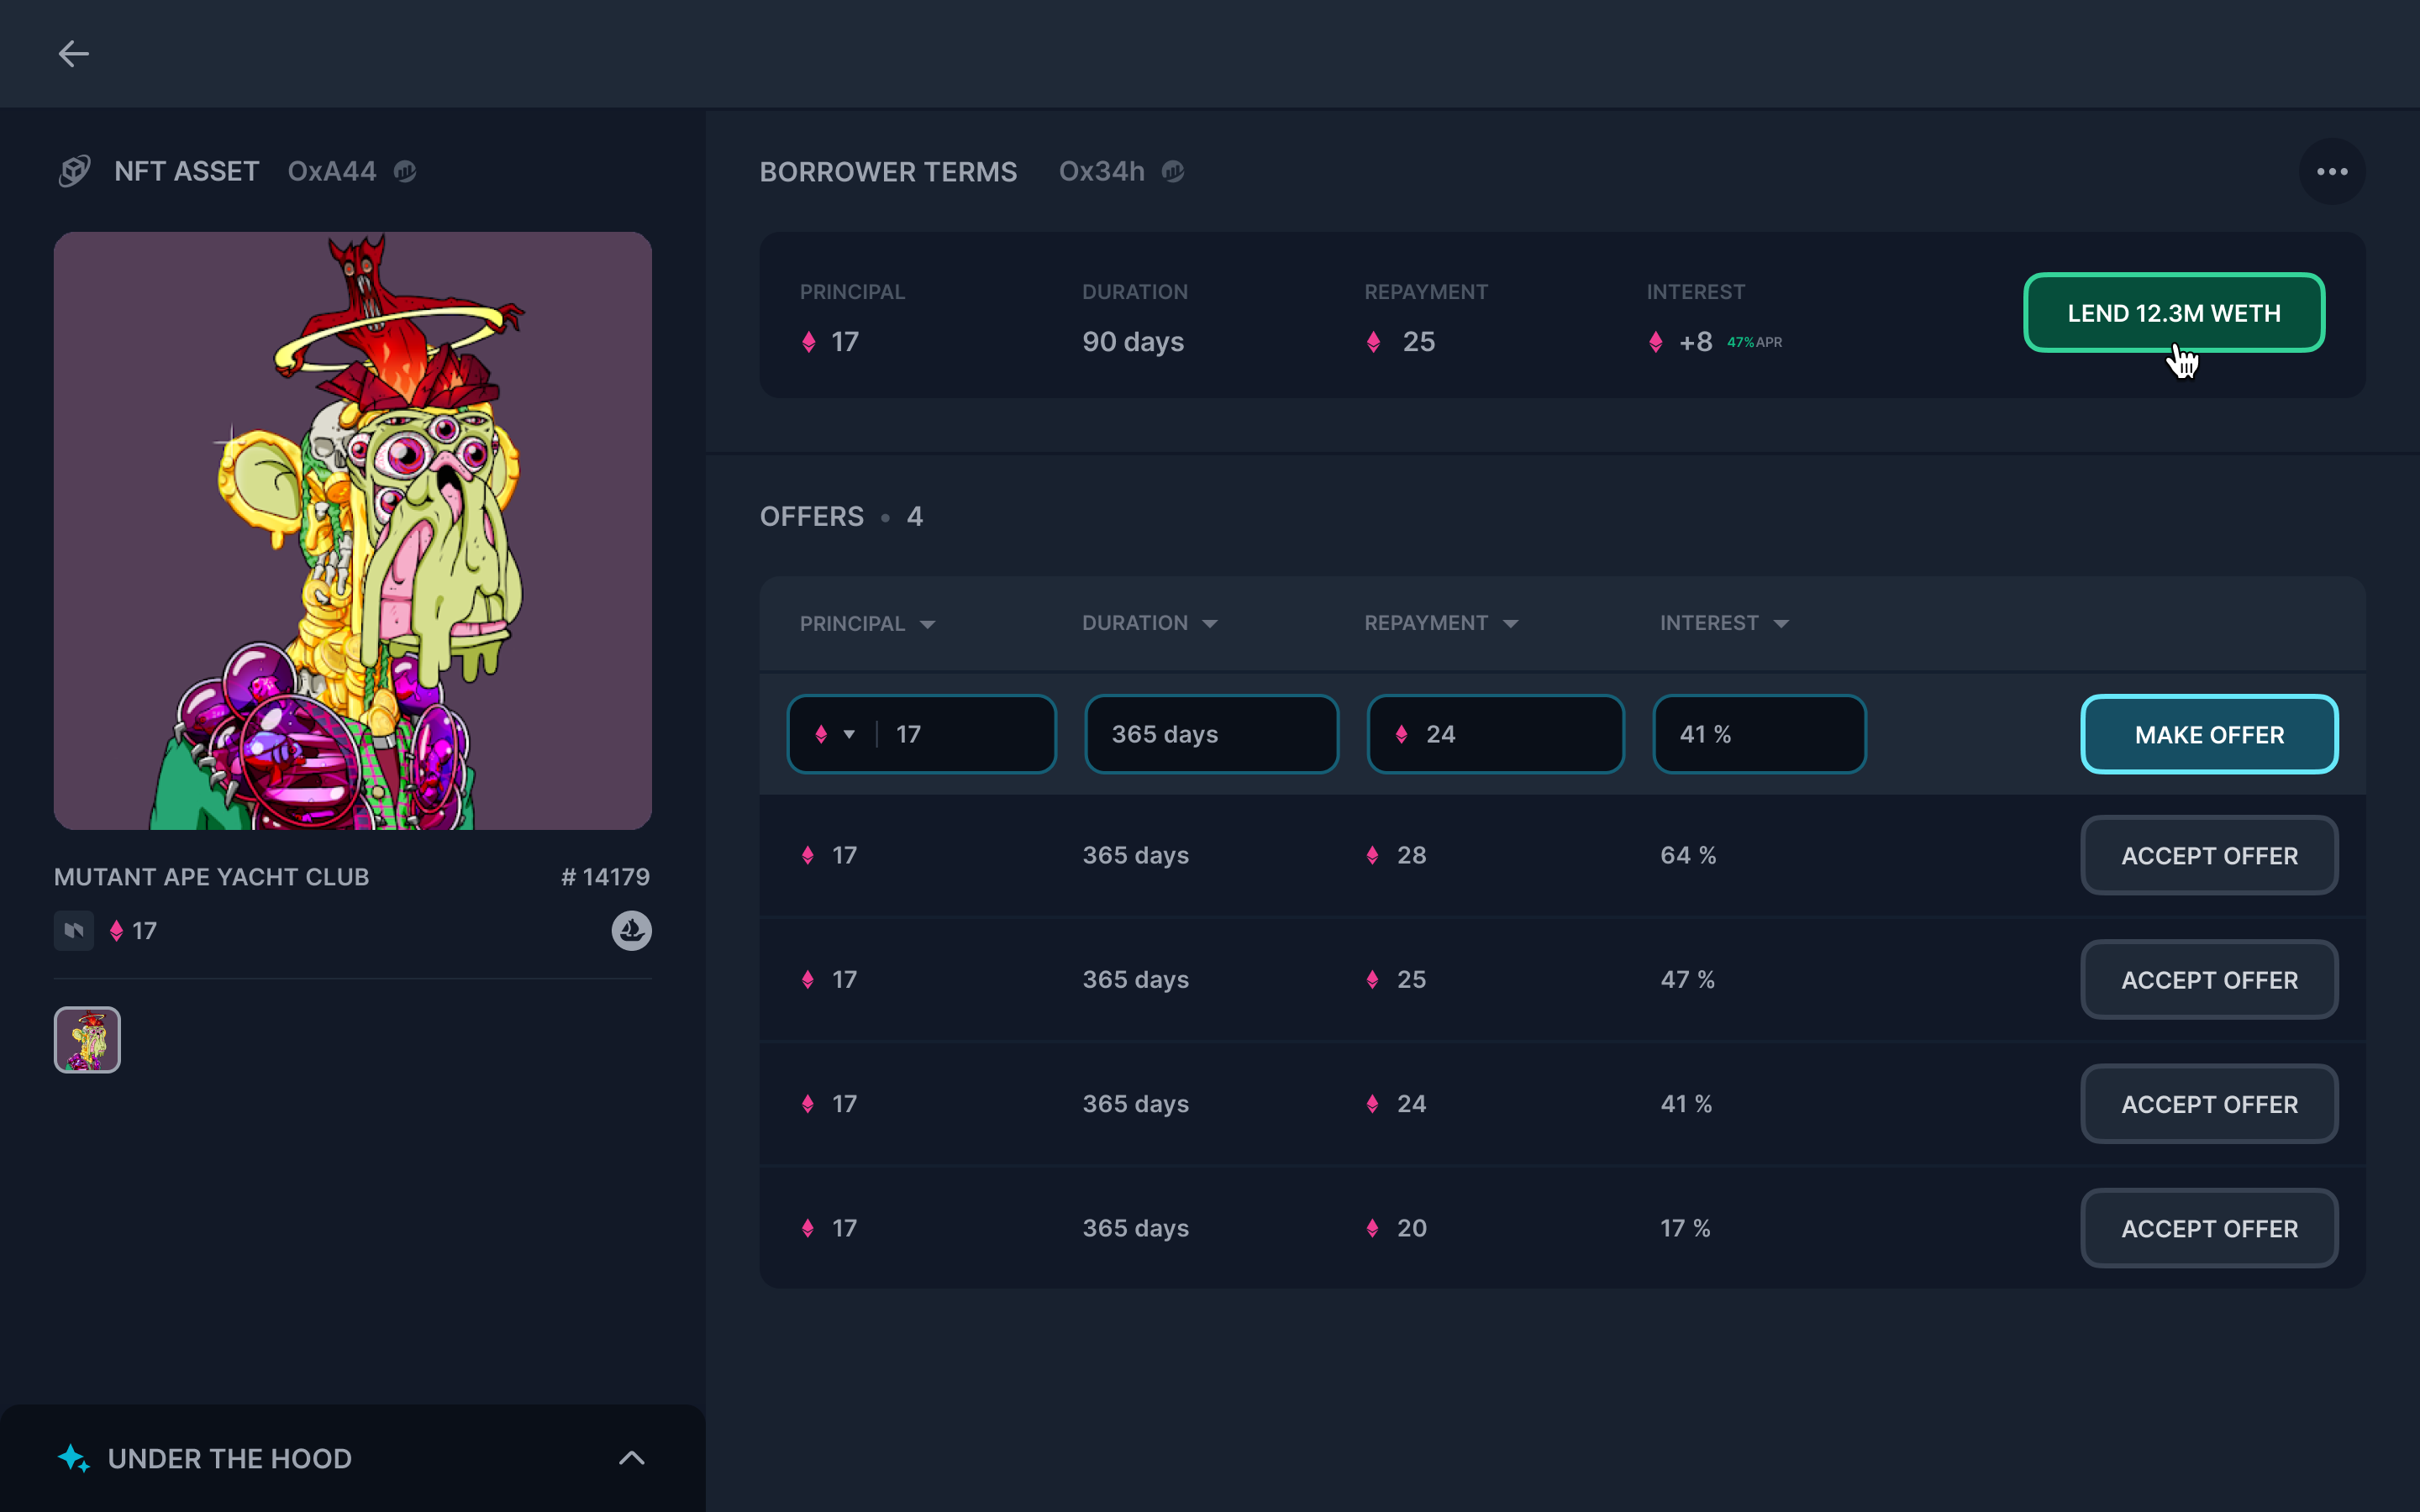Image resolution: width=2420 pixels, height=1512 pixels.
Task: Click the NFT asset cube icon
Action: 75,171
